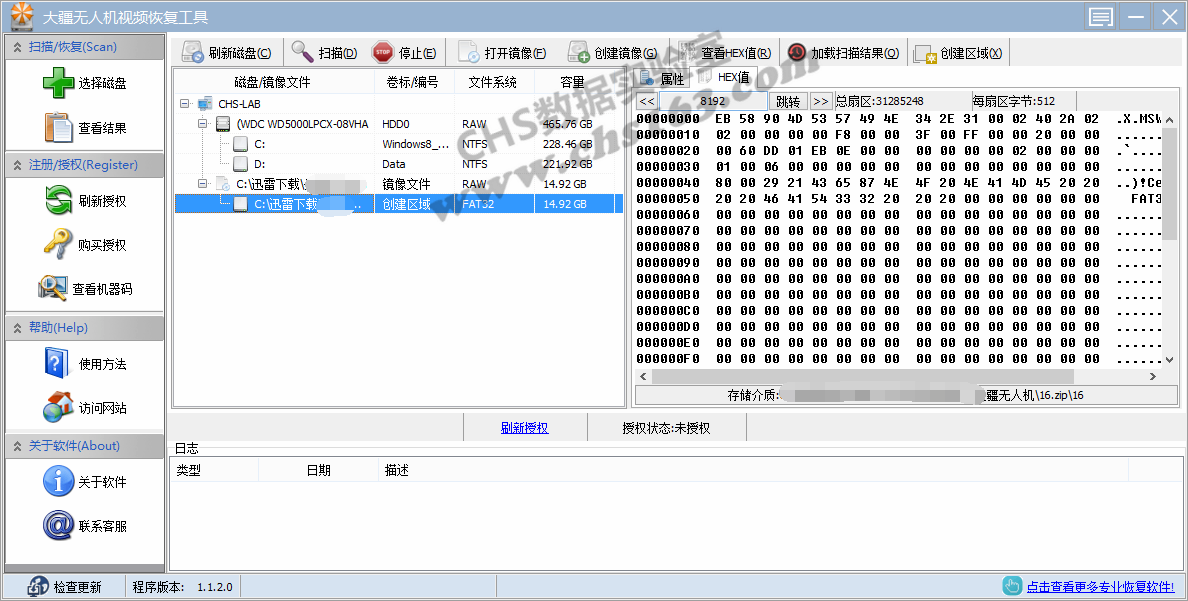Click the 容量 column header
Image resolution: width=1188 pixels, height=601 pixels.
[573, 82]
